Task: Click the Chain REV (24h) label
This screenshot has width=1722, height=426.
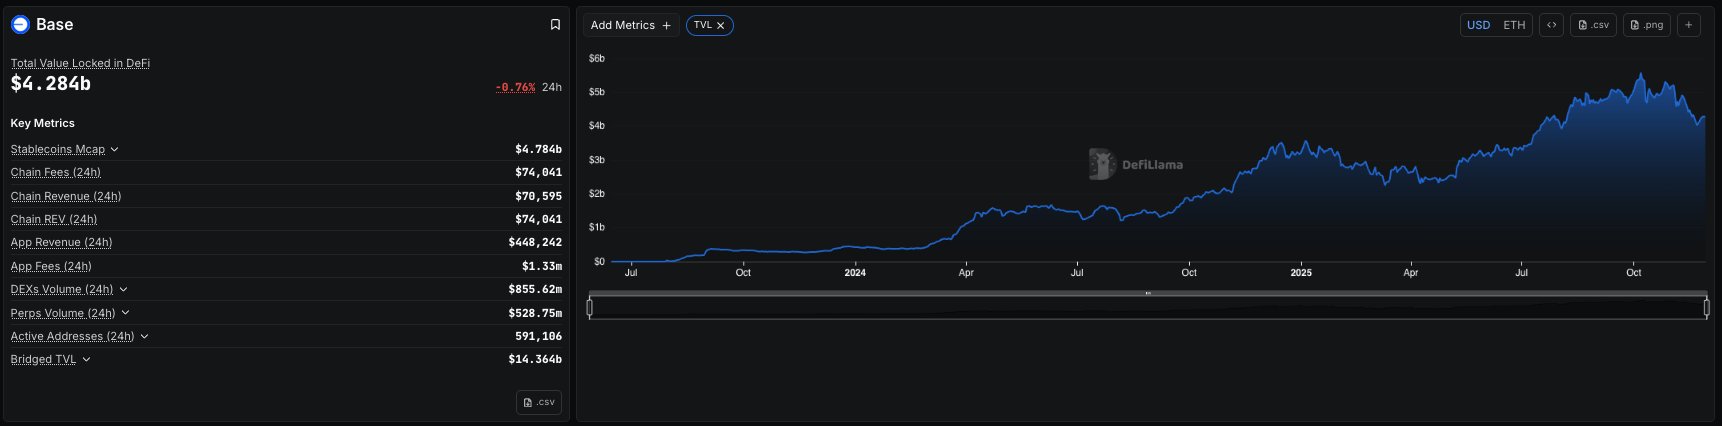Action: (x=54, y=219)
